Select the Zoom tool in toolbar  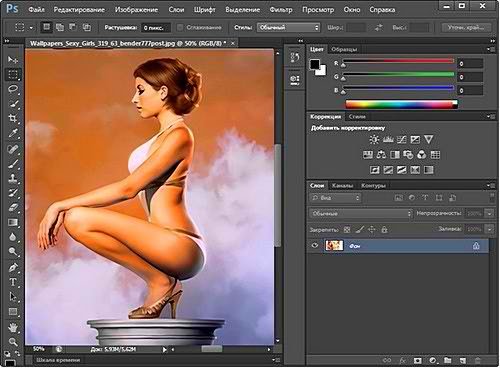point(13,342)
